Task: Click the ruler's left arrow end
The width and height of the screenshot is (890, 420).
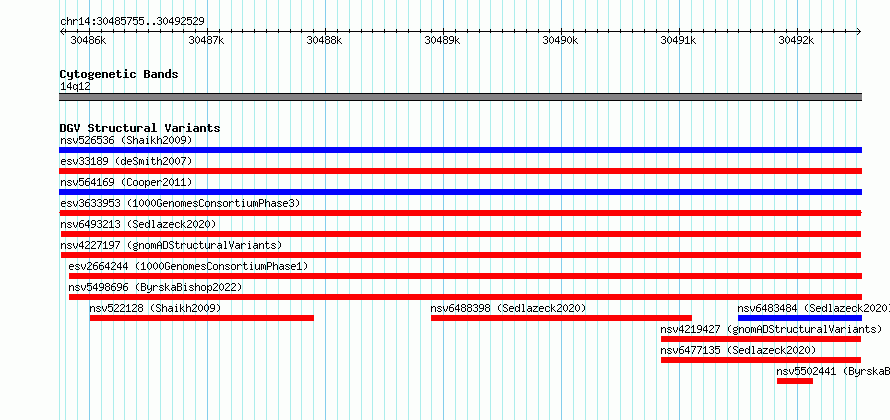Action: point(62,32)
